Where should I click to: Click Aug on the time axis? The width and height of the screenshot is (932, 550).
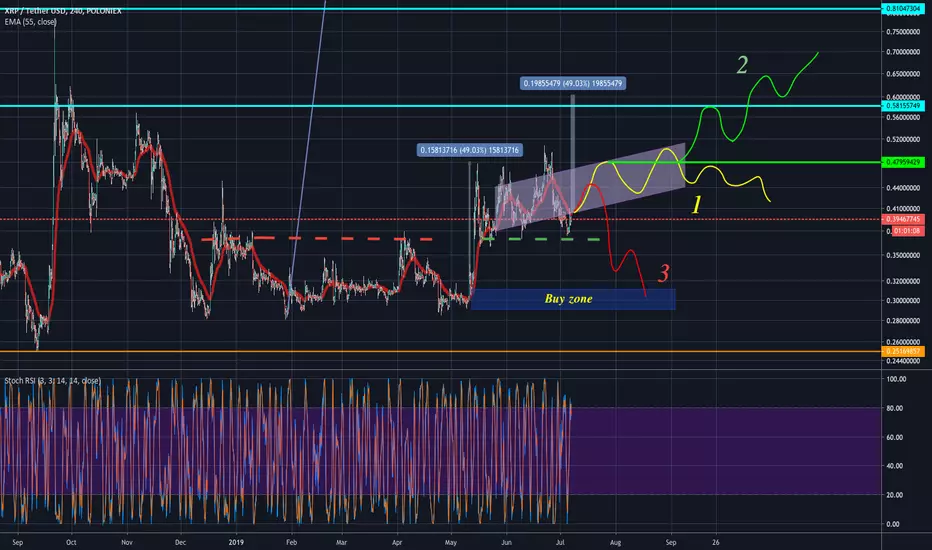[x=615, y=542]
